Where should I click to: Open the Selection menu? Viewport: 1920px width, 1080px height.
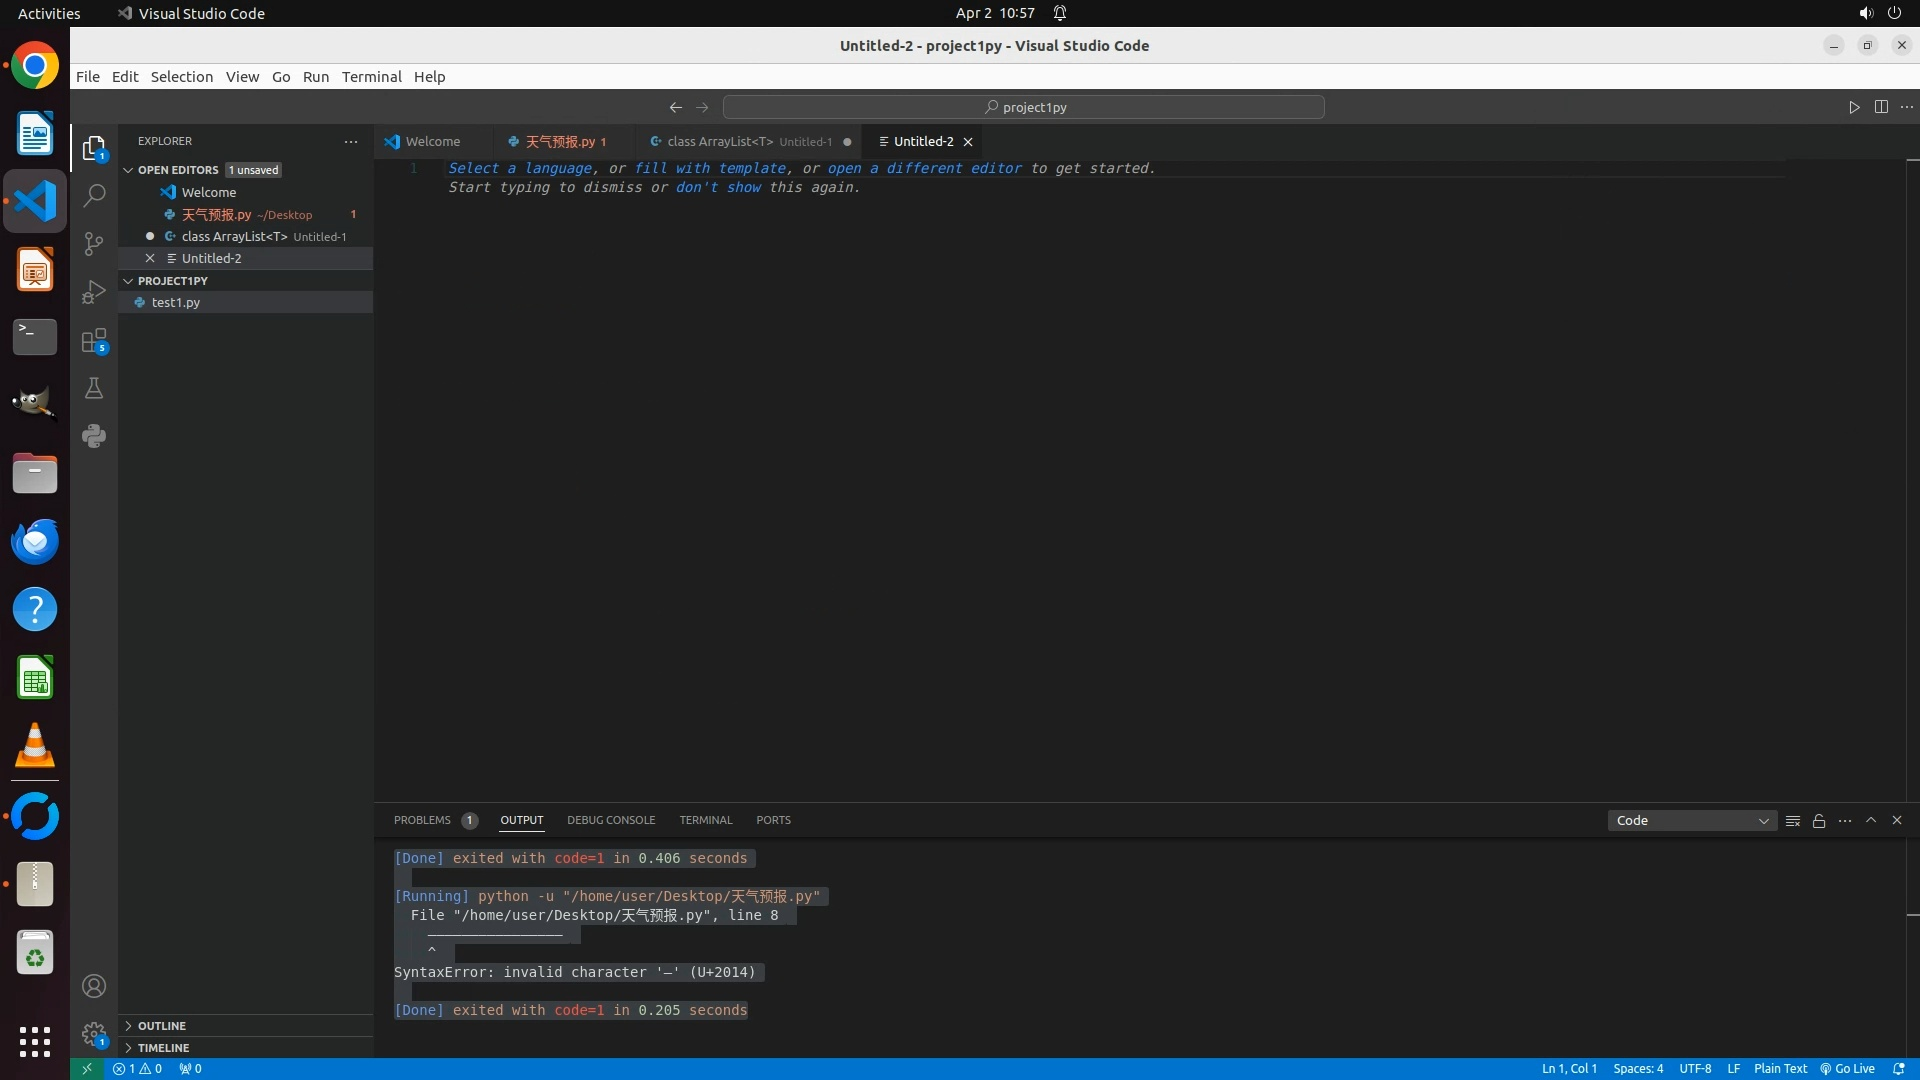click(x=181, y=77)
